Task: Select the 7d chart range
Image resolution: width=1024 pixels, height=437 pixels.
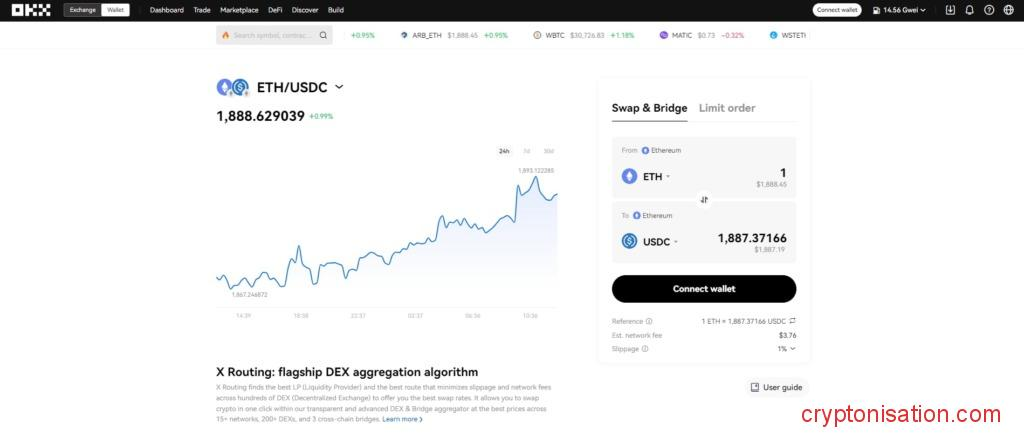Action: pos(527,151)
